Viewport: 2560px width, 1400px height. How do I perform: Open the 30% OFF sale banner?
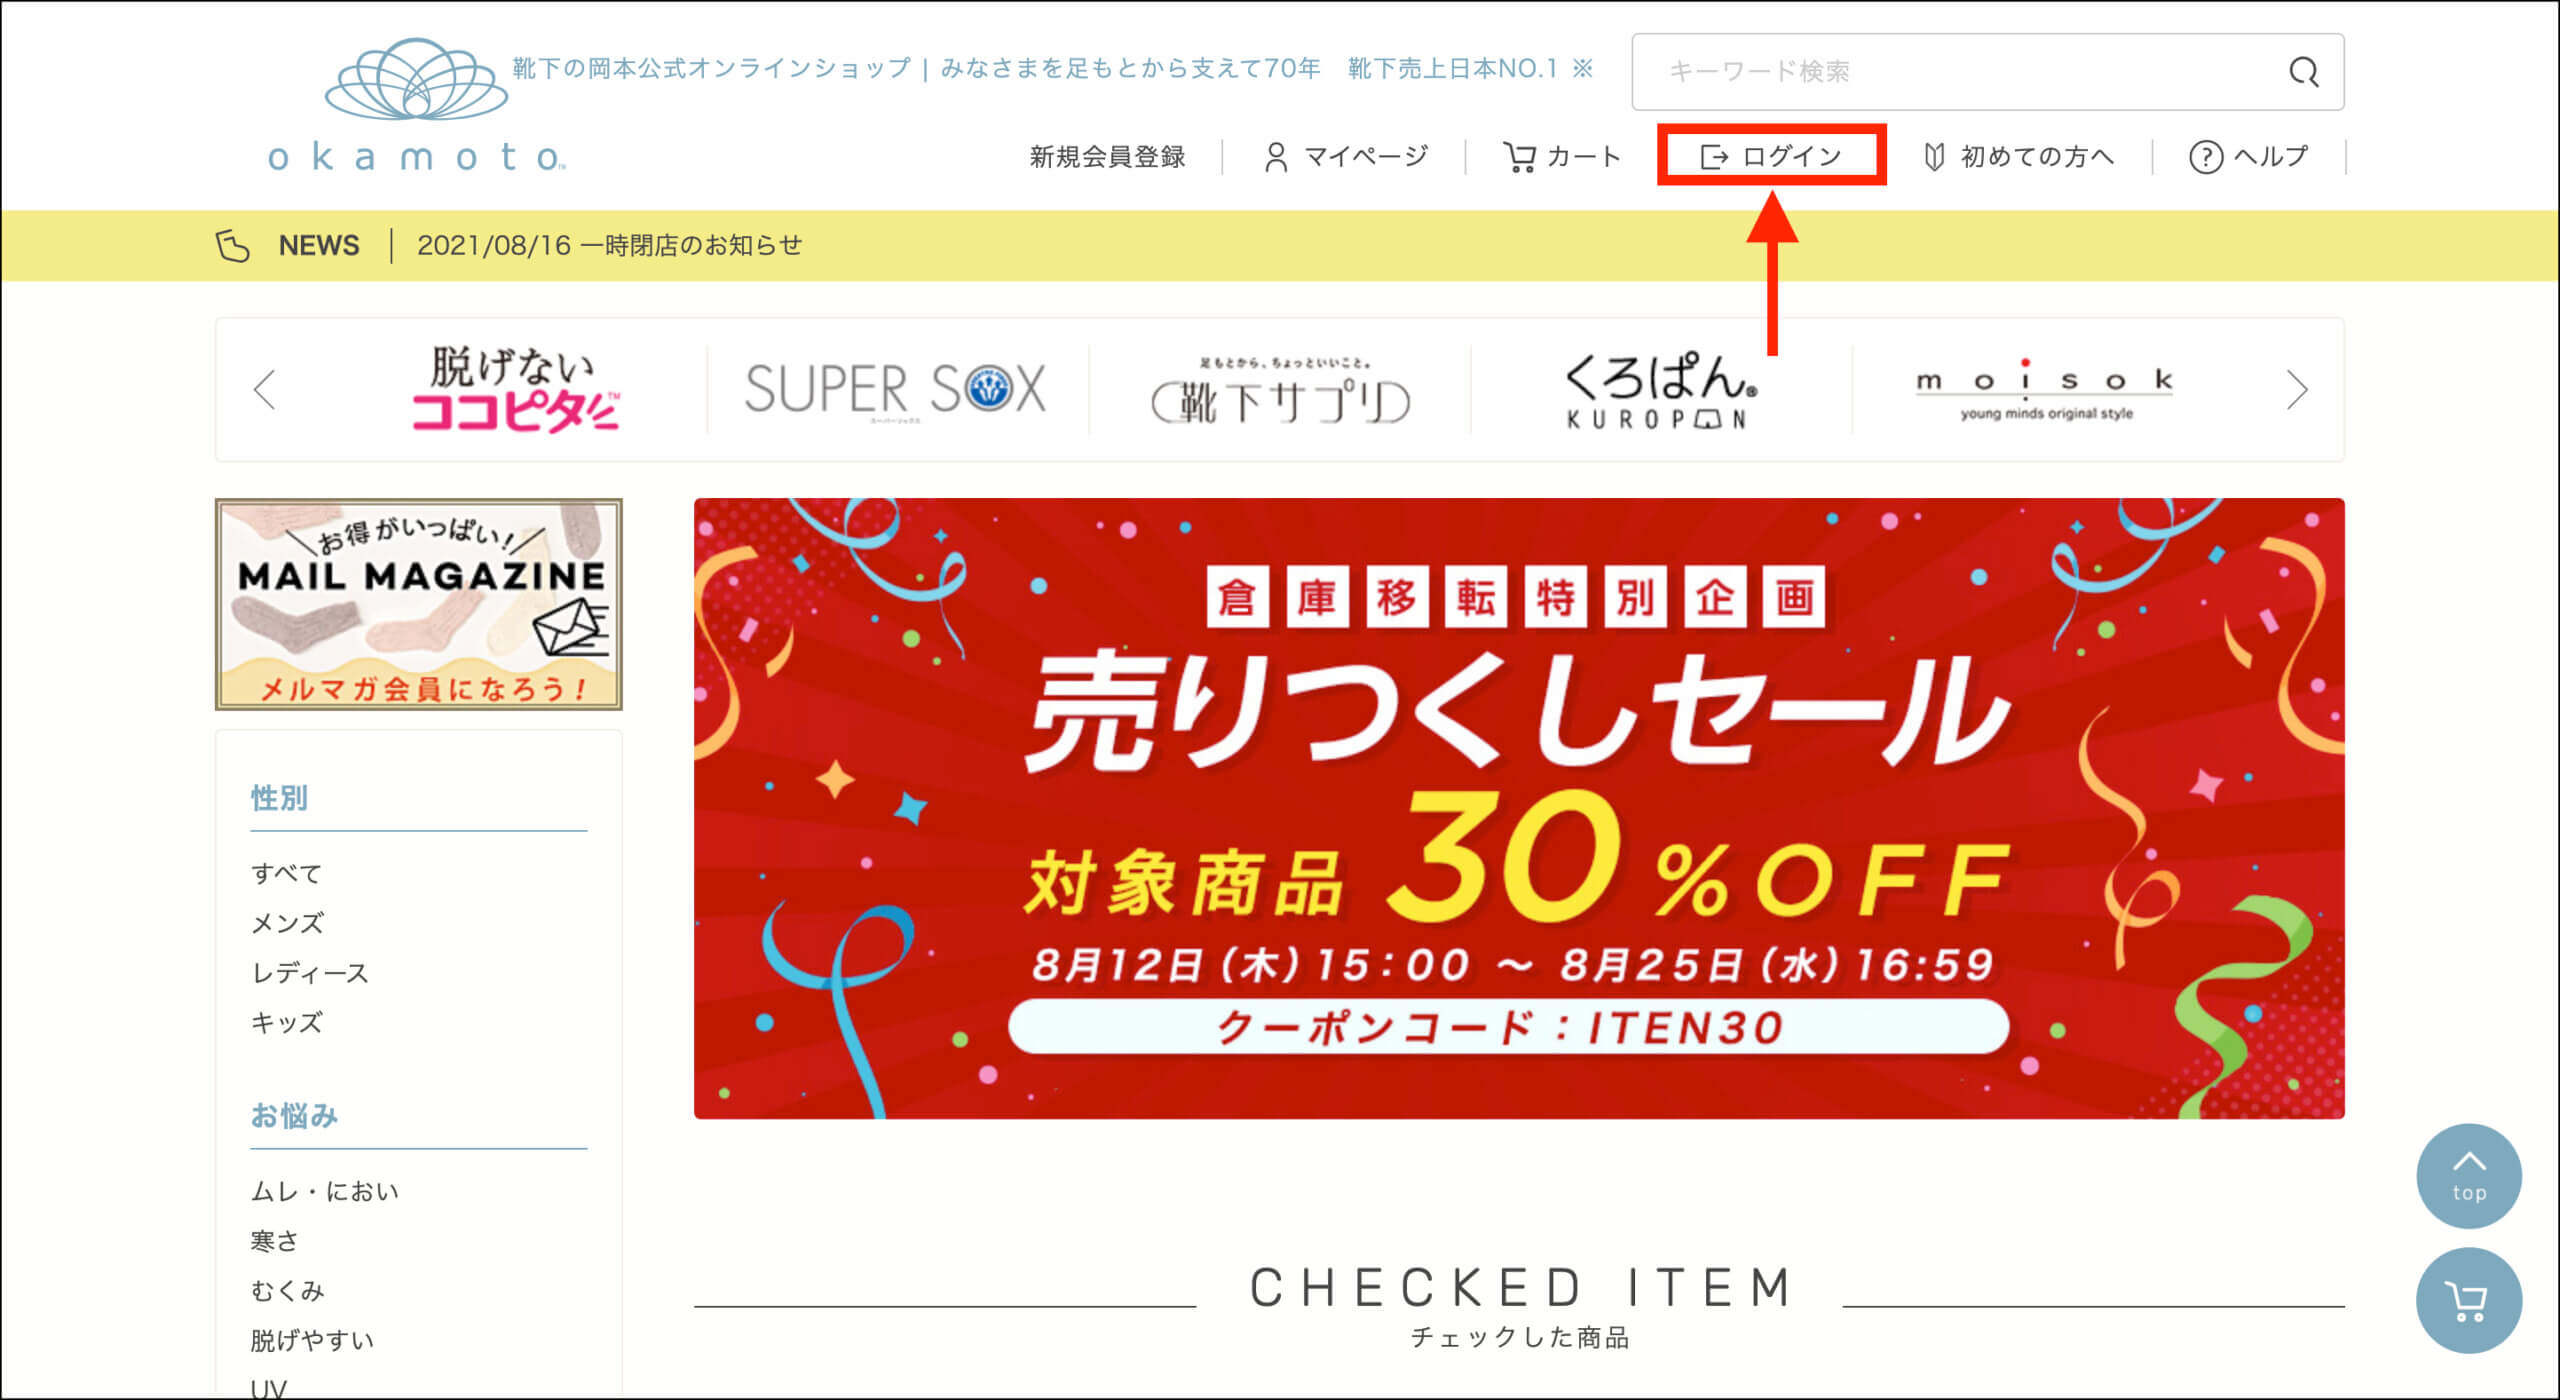(1519, 808)
